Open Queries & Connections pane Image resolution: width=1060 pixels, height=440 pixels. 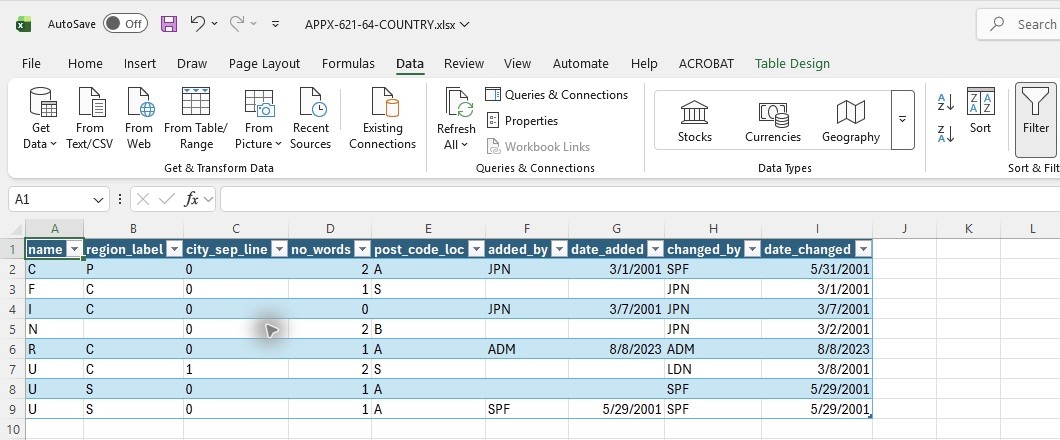pos(557,95)
